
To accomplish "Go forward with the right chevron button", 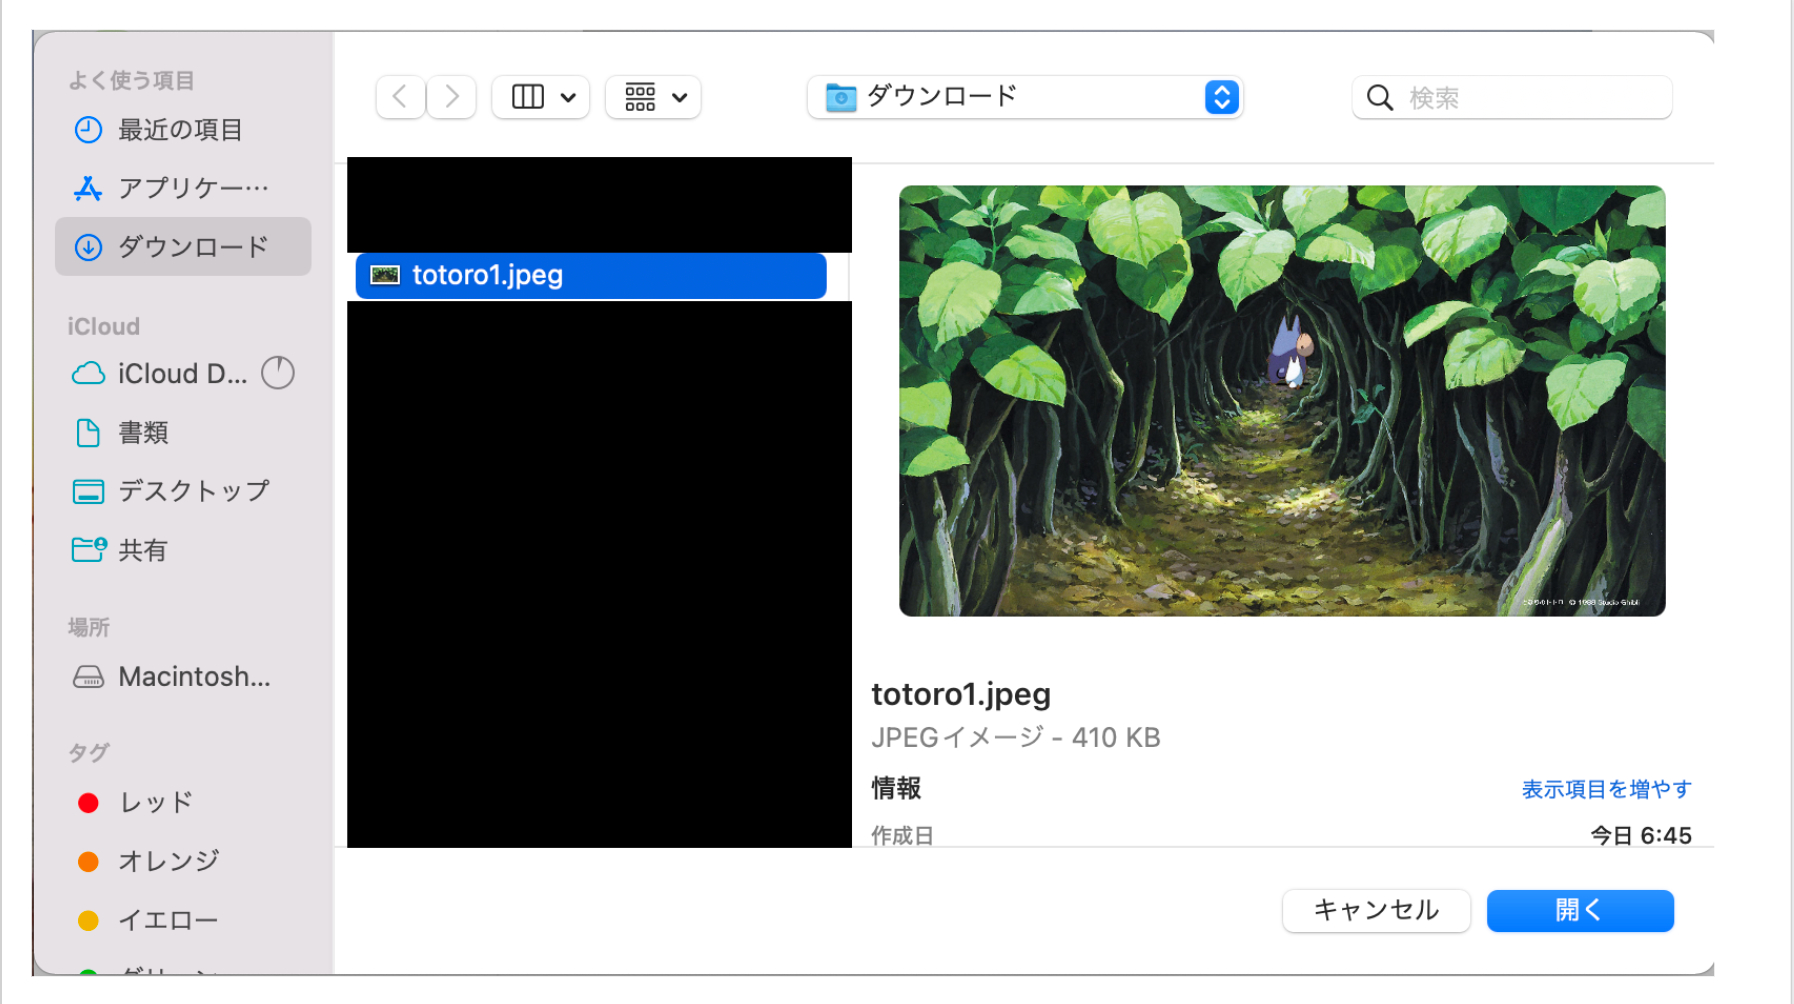I will coord(452,97).
